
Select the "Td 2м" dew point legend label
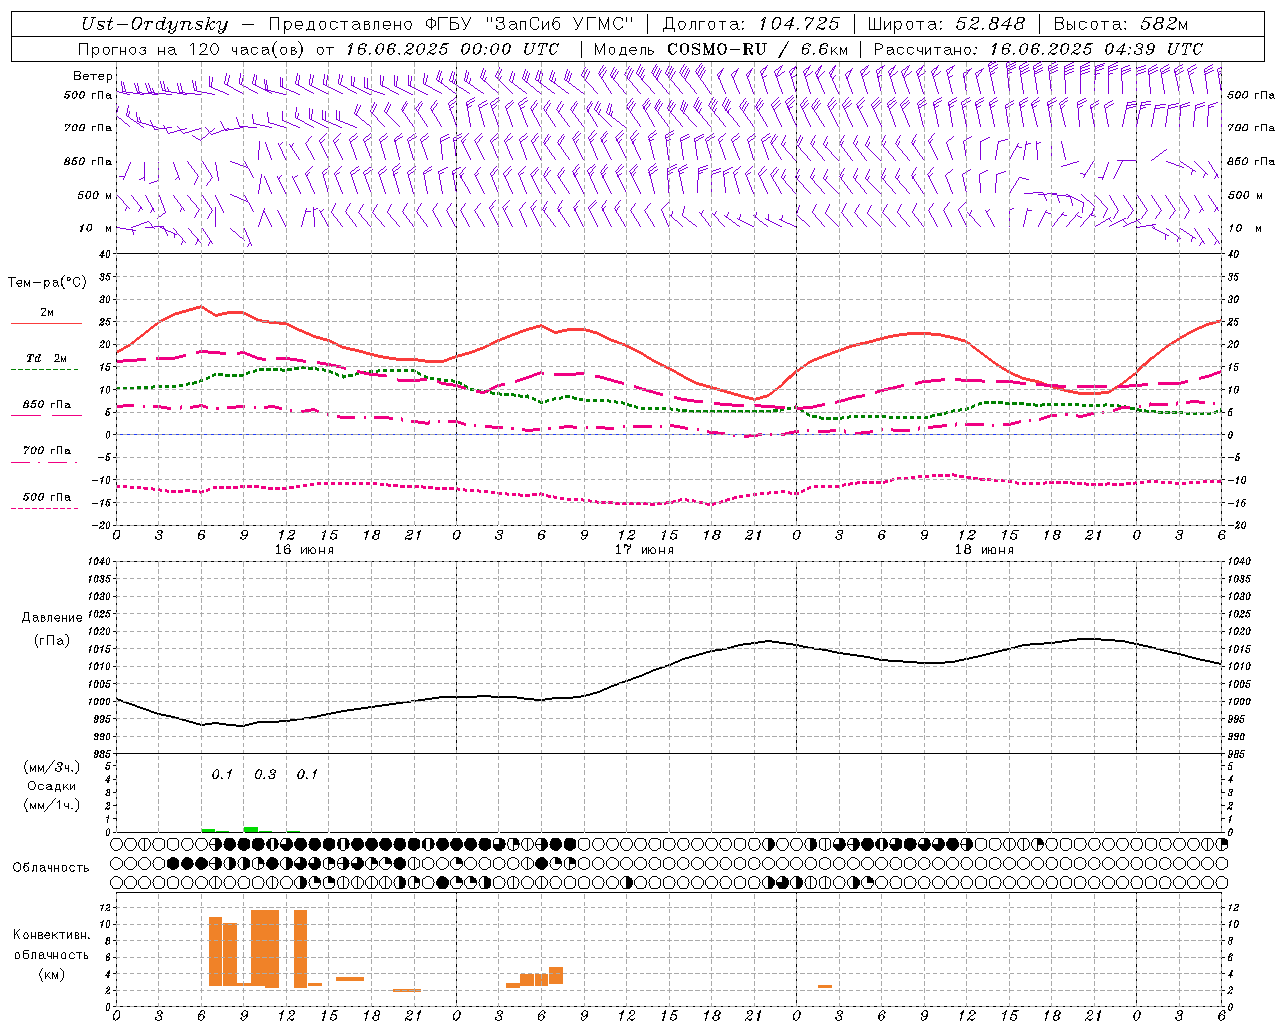[x=46, y=357]
